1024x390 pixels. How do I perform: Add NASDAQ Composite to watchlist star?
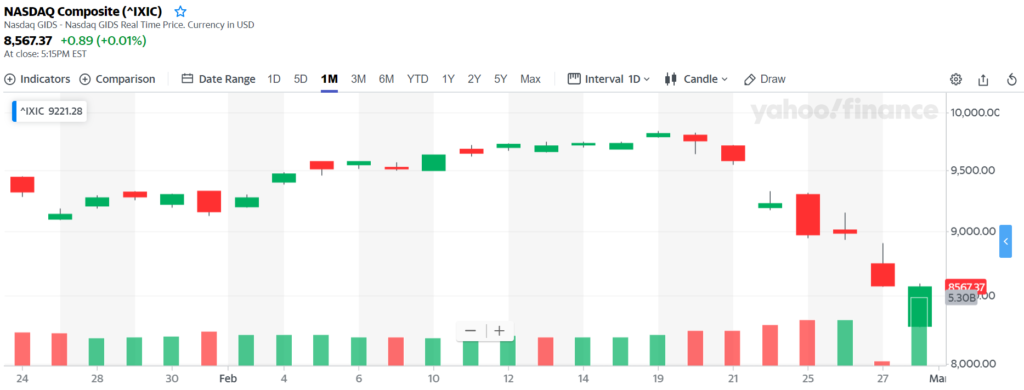180,11
